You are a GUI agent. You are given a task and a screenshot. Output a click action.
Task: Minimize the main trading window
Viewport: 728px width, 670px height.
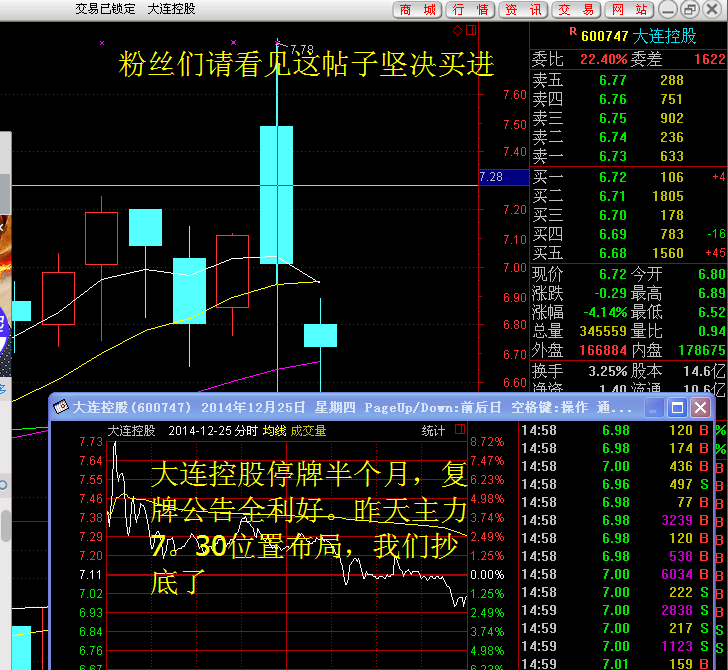pos(668,9)
